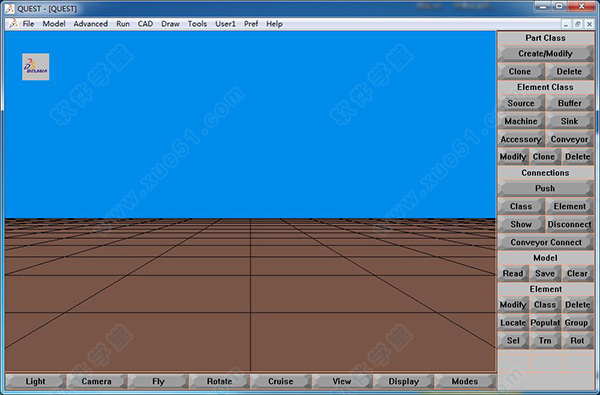Click the Source element class button
The width and height of the screenshot is (600, 395).
pos(521,103)
